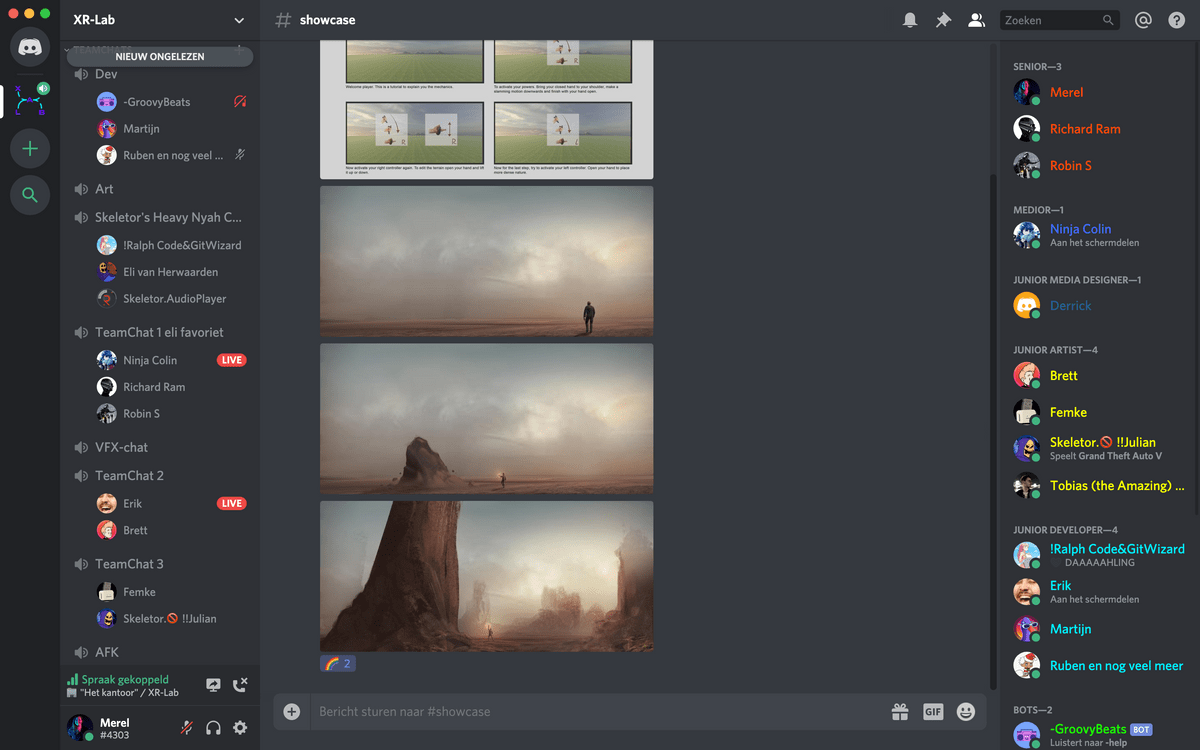
Task: Open the tutorial storyboard image
Action: click(x=486, y=110)
